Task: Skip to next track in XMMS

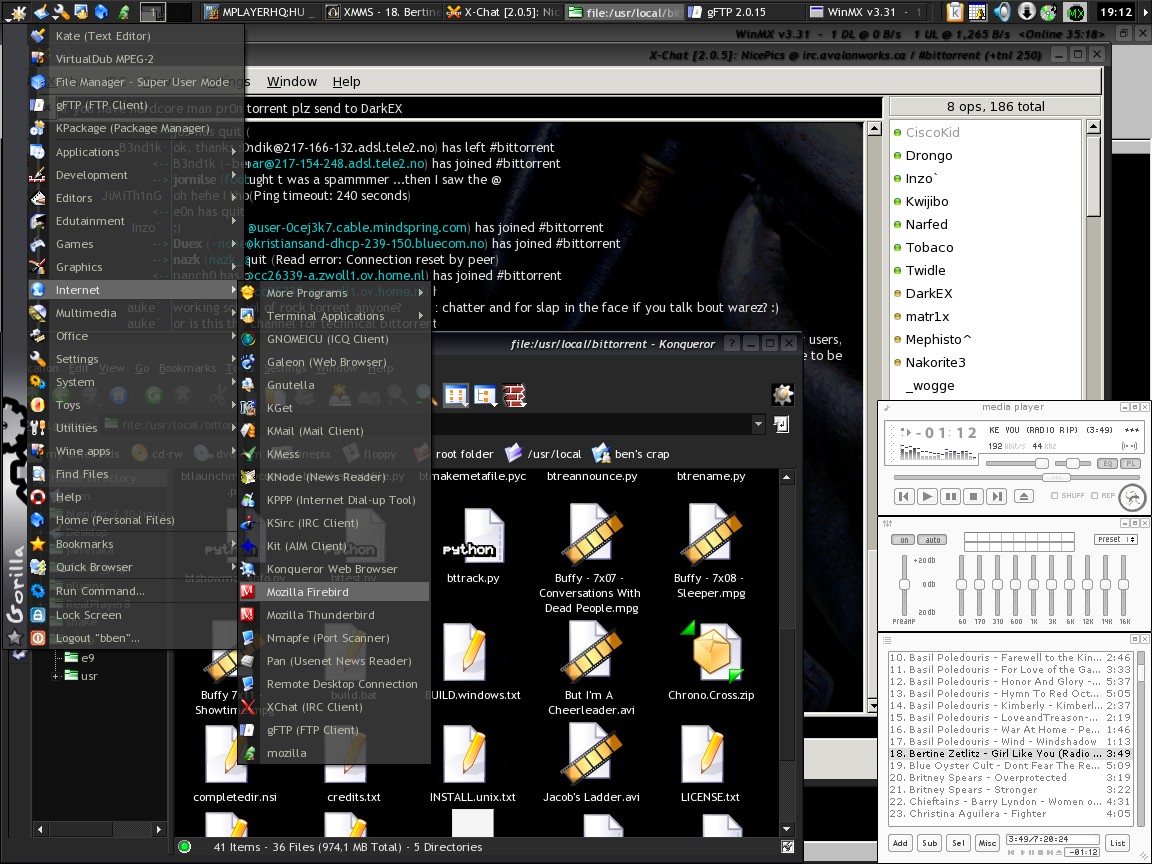Action: 997,497
